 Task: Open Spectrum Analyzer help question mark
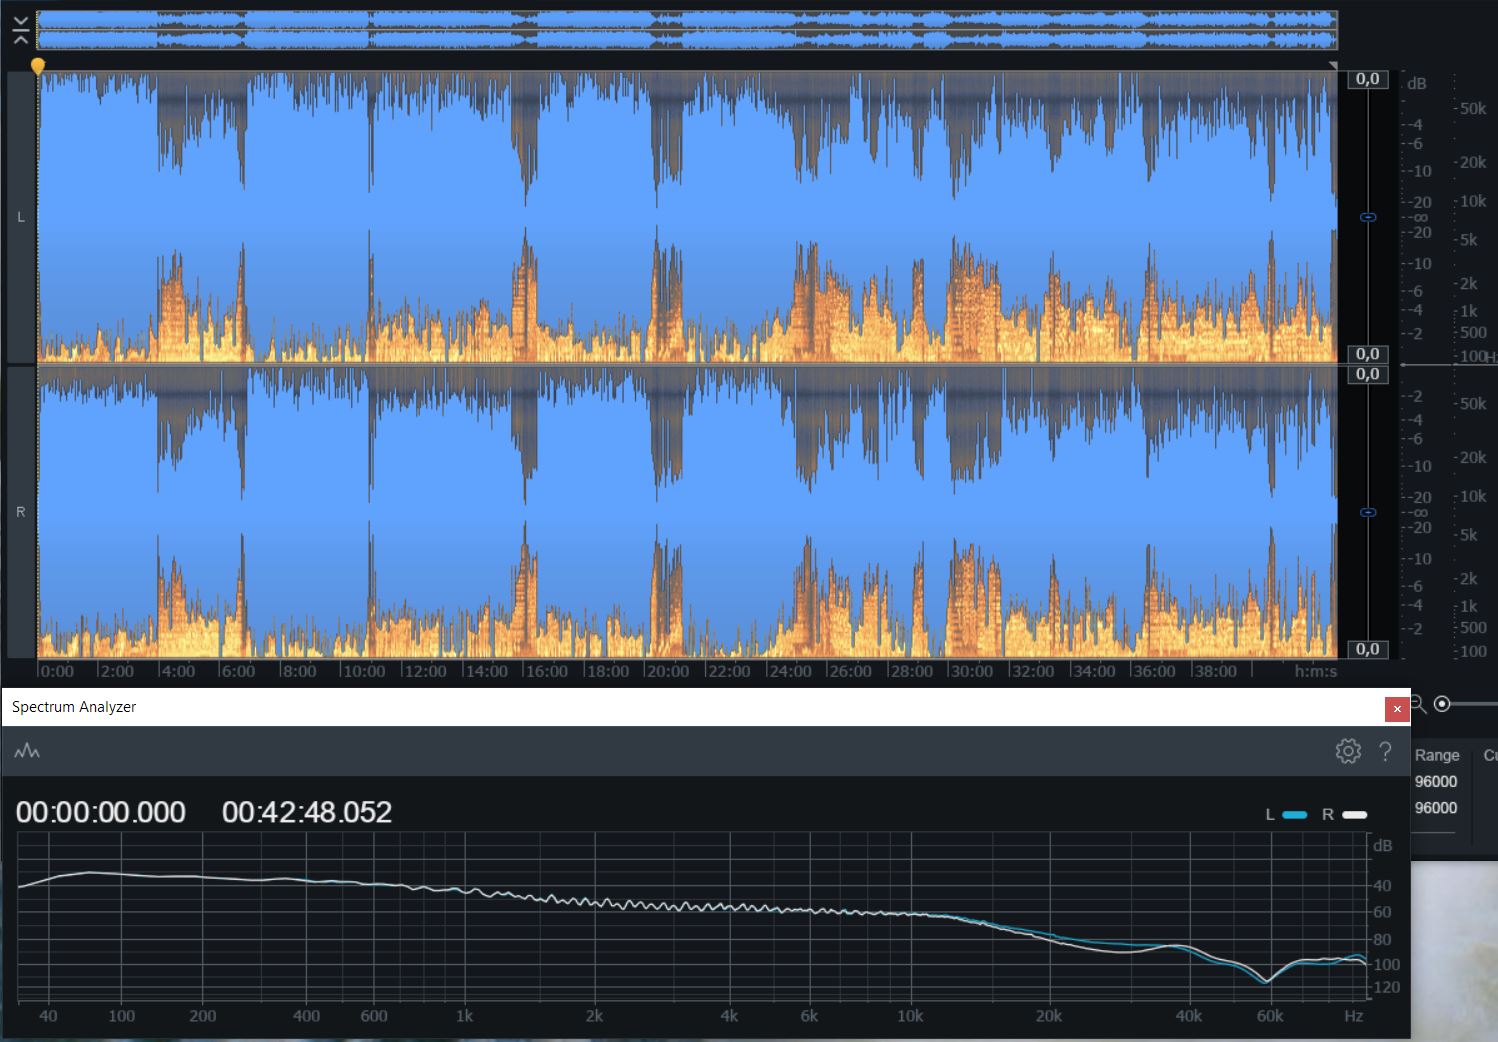(1385, 751)
